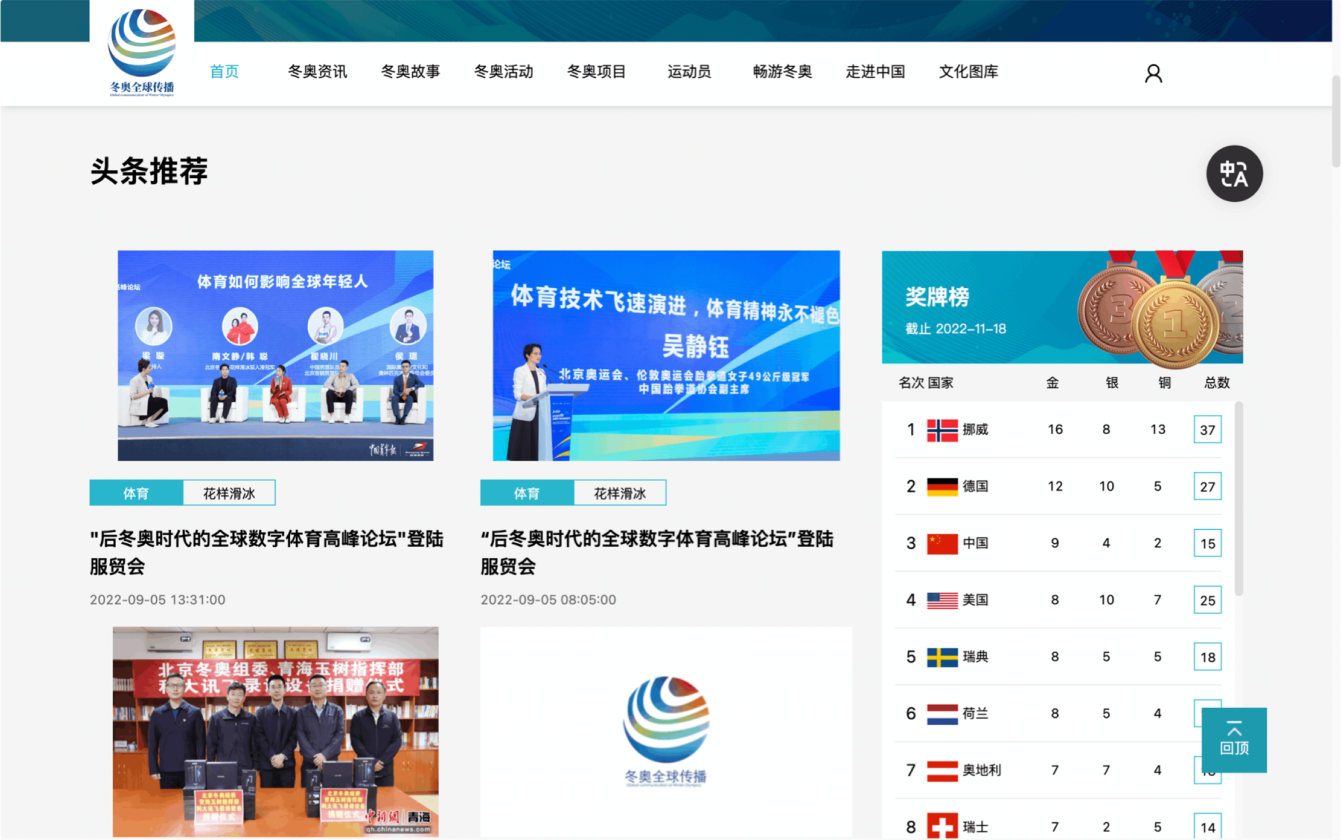Click timestamp 2022-09-05 08:05:00
The width and height of the screenshot is (1342, 840).
click(x=548, y=600)
